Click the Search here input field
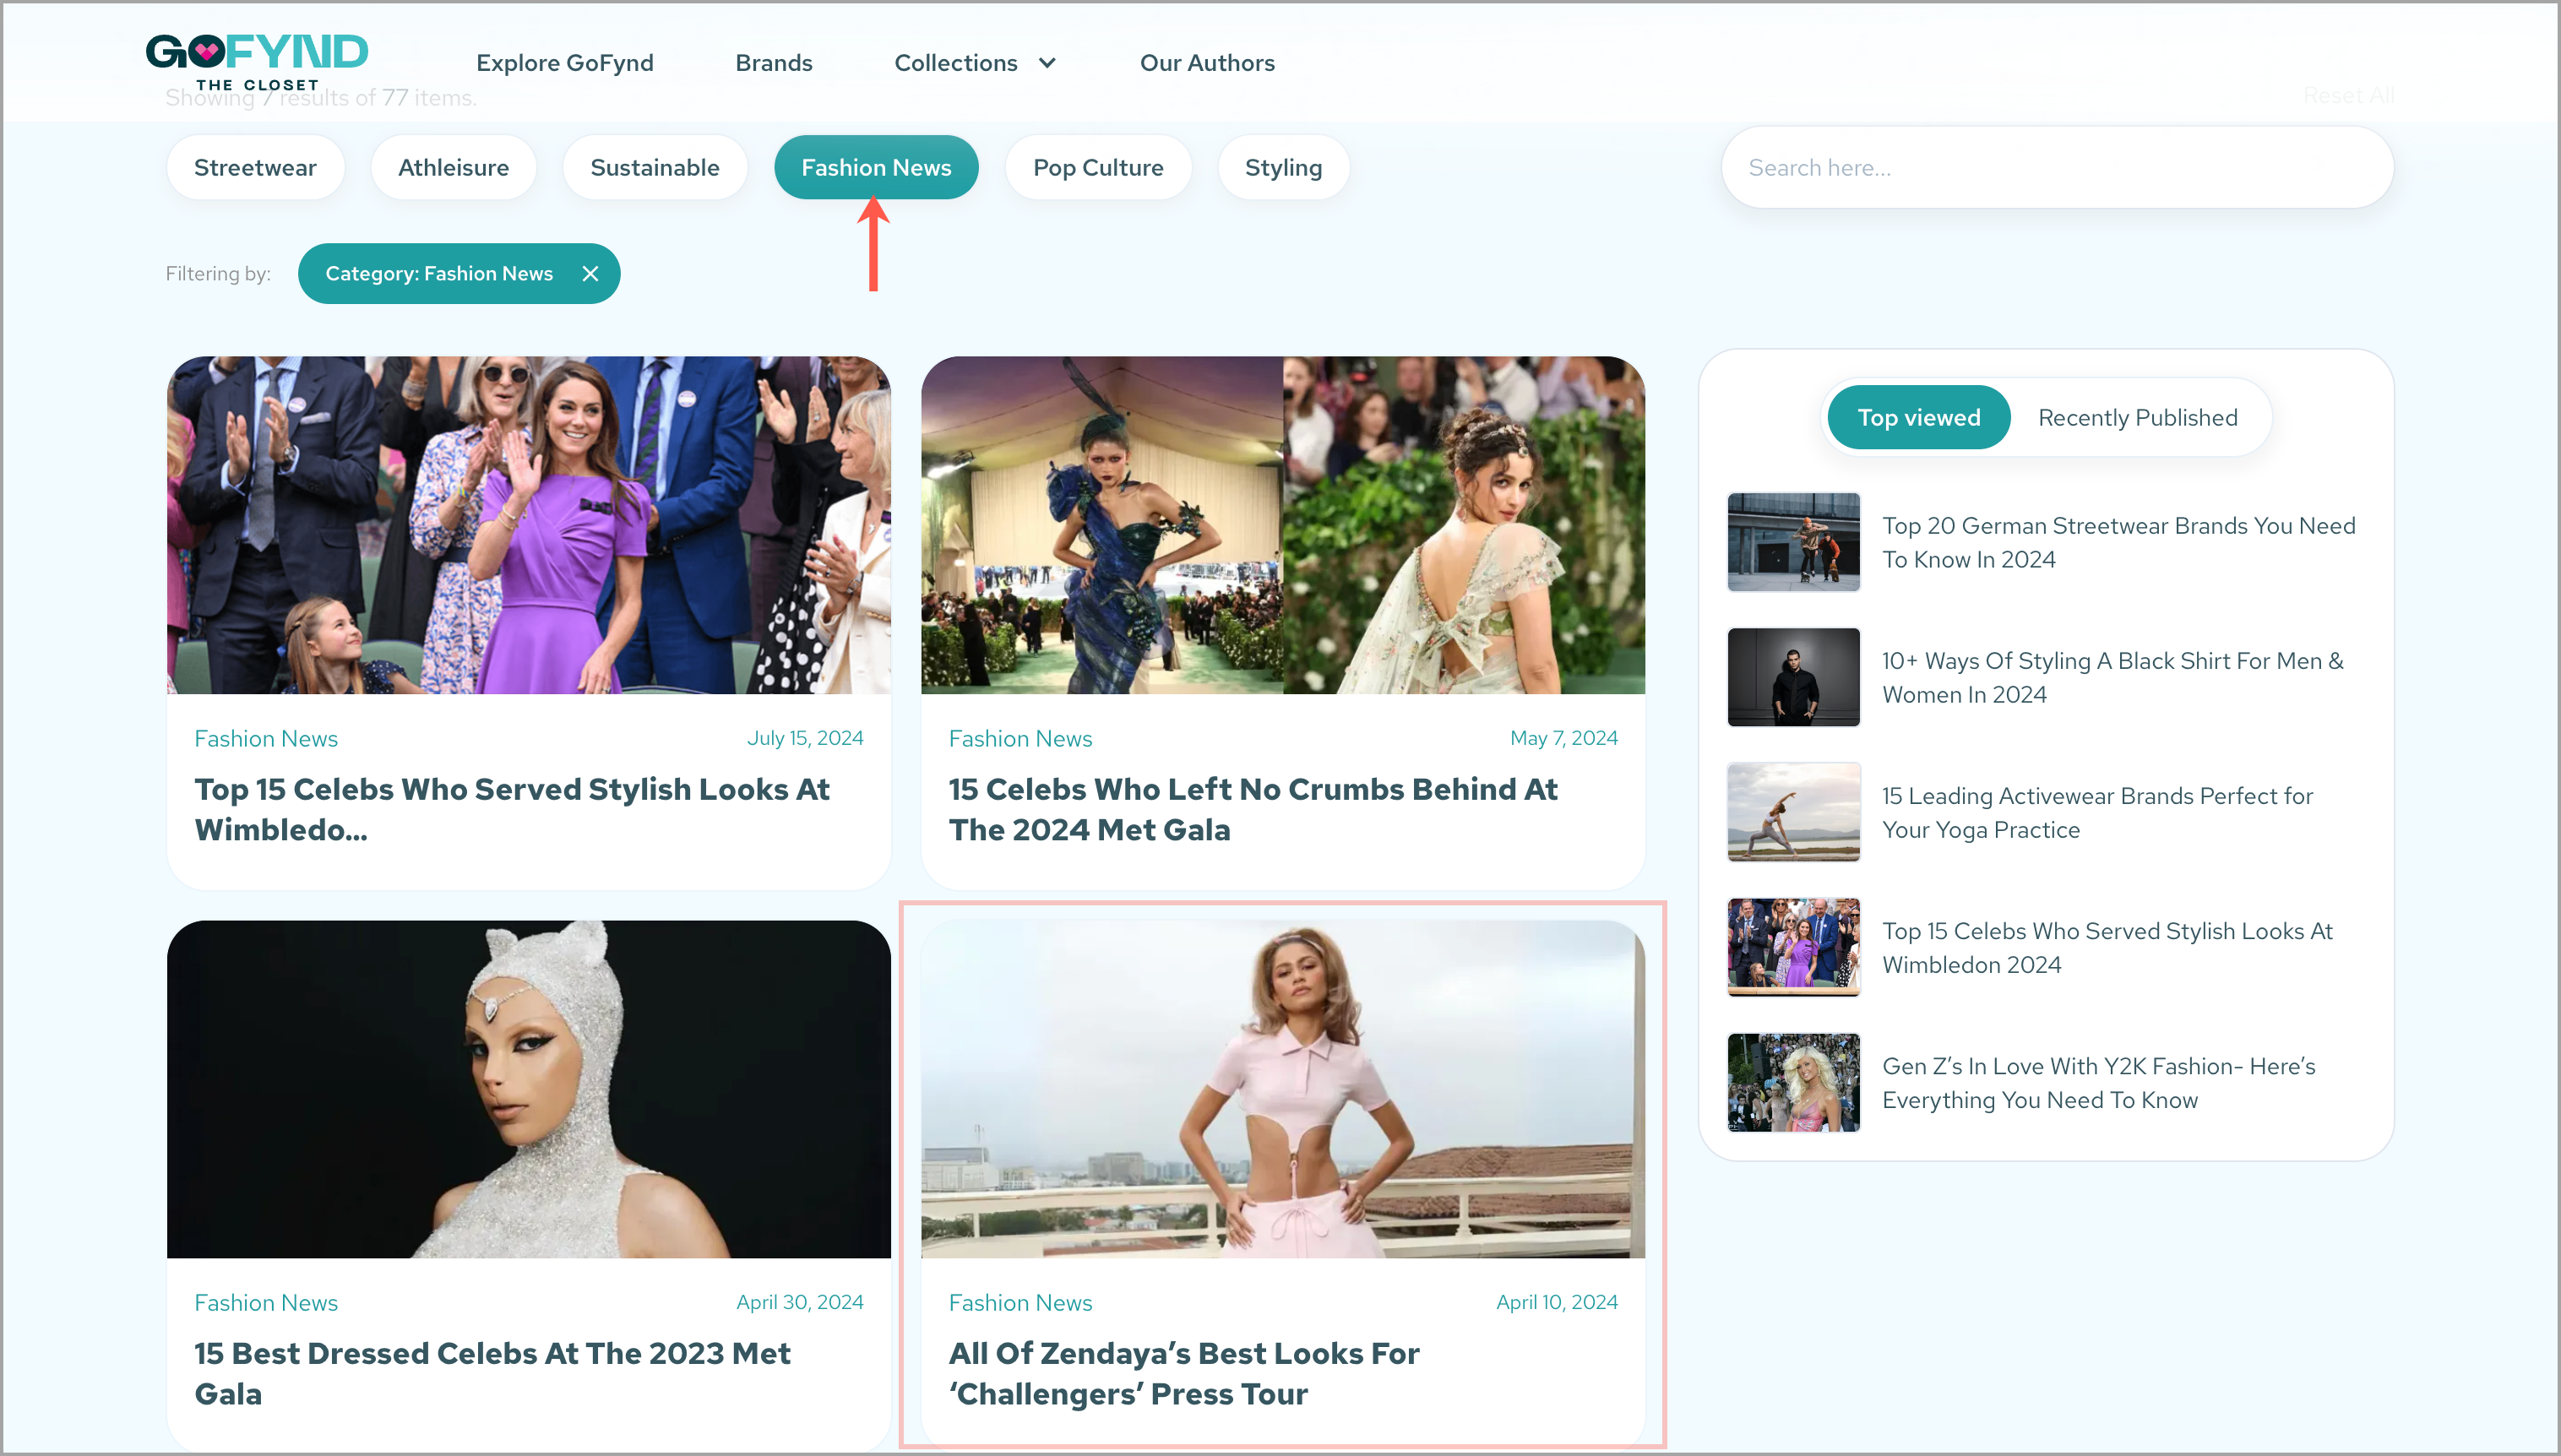Image resolution: width=2561 pixels, height=1456 pixels. (2056, 167)
